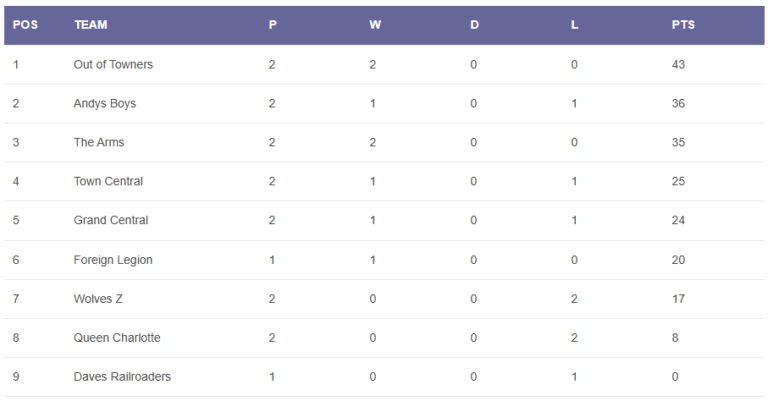Click Daves Railroaders team name
The image size is (768, 401).
click(x=122, y=377)
